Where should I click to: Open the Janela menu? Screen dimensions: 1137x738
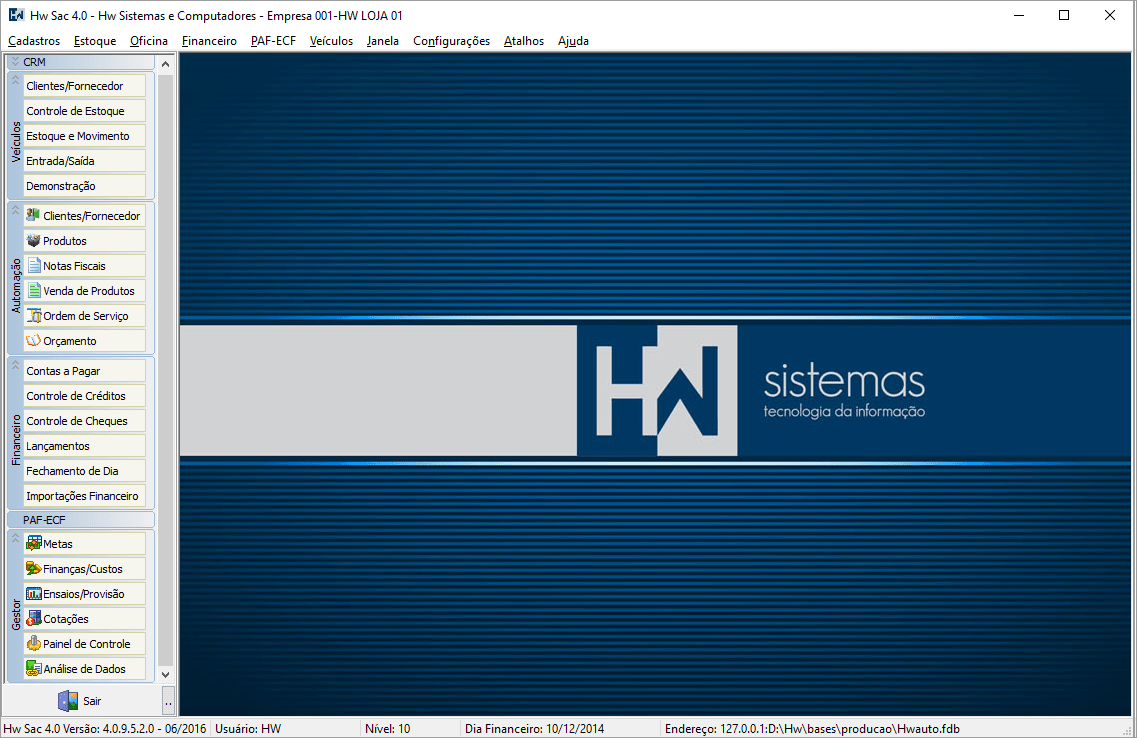[383, 41]
